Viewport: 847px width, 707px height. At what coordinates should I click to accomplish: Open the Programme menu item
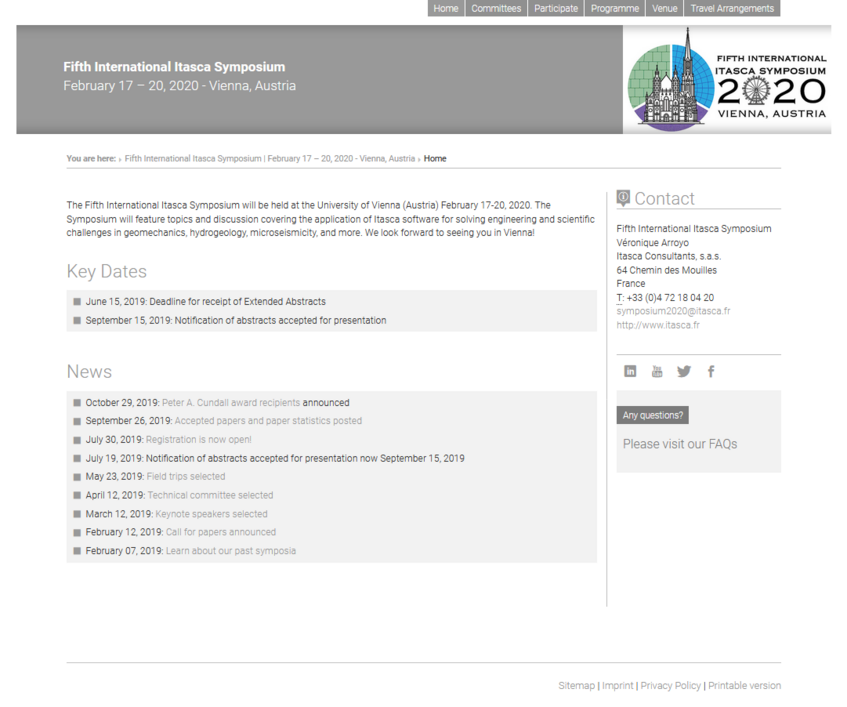tap(615, 8)
